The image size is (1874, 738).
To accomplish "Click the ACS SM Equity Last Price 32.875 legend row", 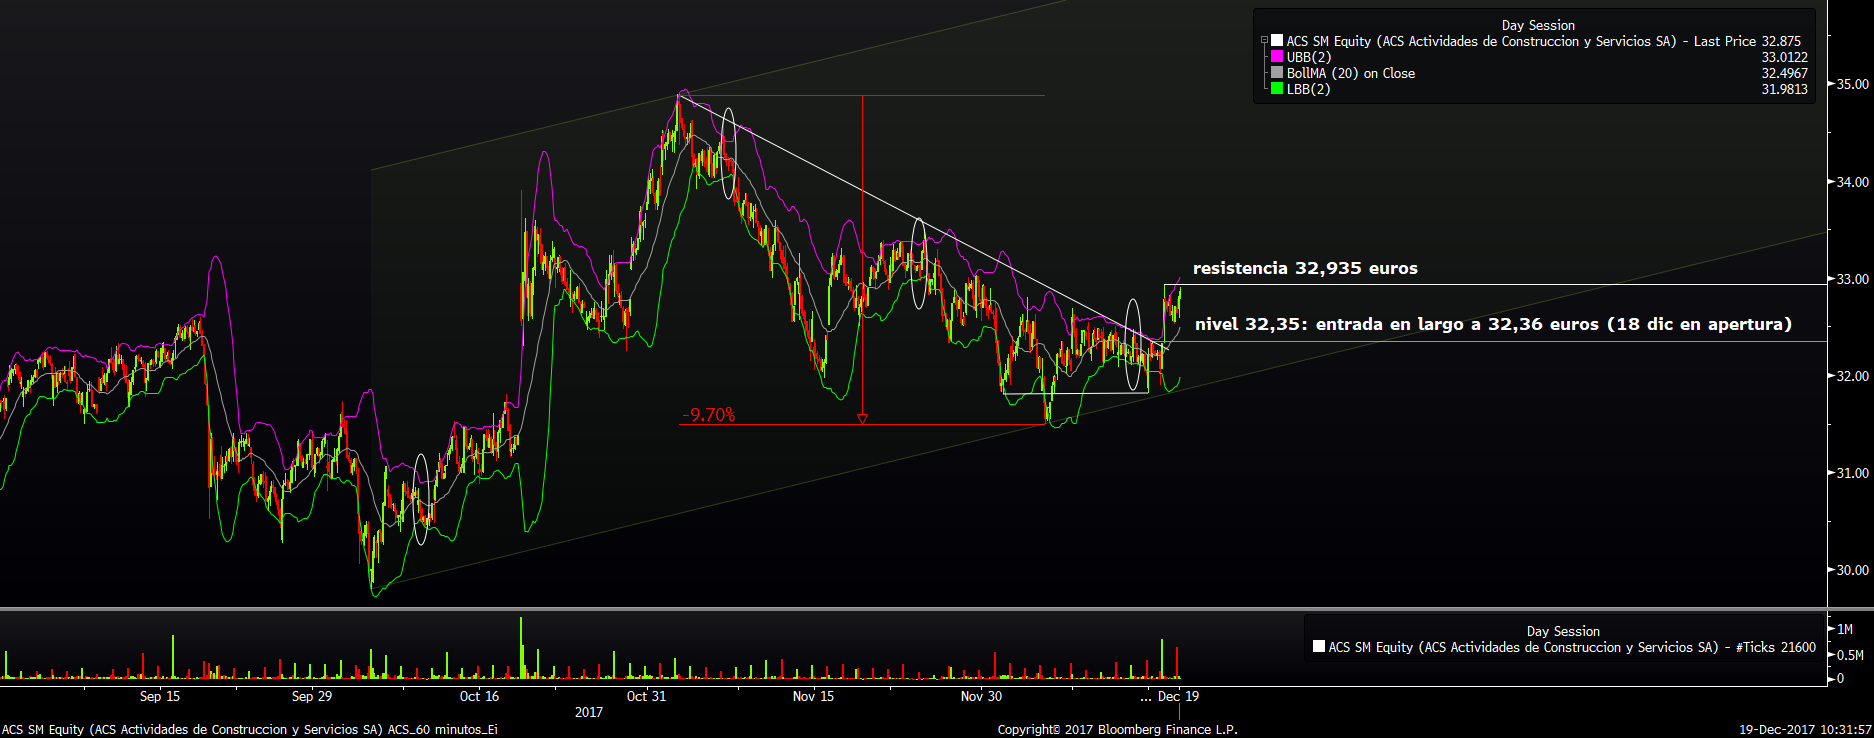I will pyautogui.click(x=1536, y=41).
